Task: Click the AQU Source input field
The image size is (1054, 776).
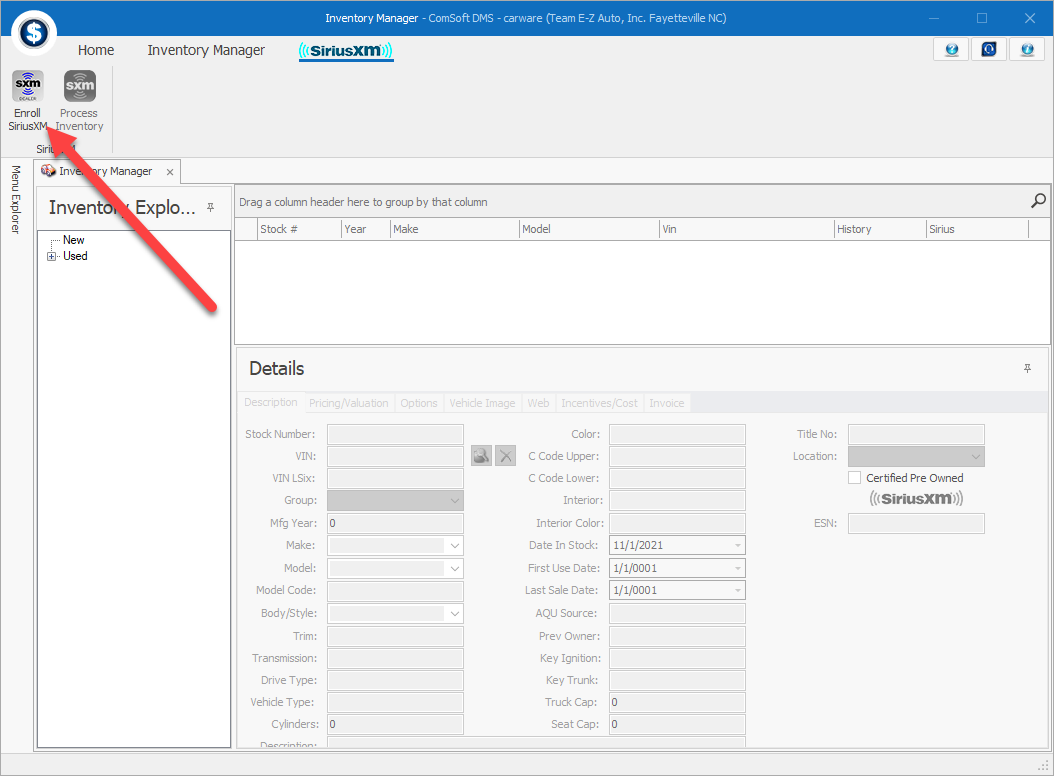Action: [678, 613]
